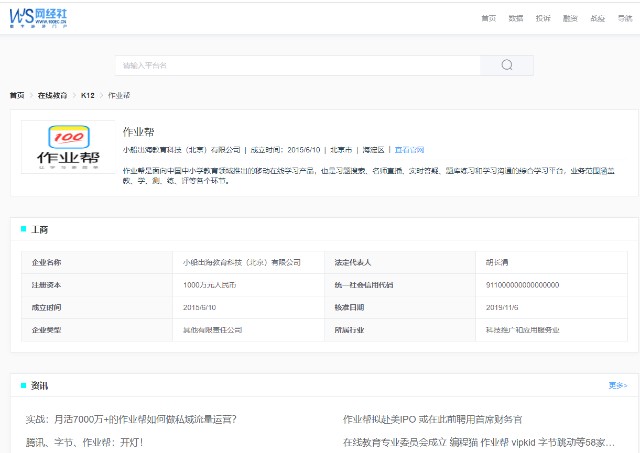The height and width of the screenshot is (453, 640).
Task: Click the 科技推广和应用服务业 value cell
Action: click(x=551, y=330)
